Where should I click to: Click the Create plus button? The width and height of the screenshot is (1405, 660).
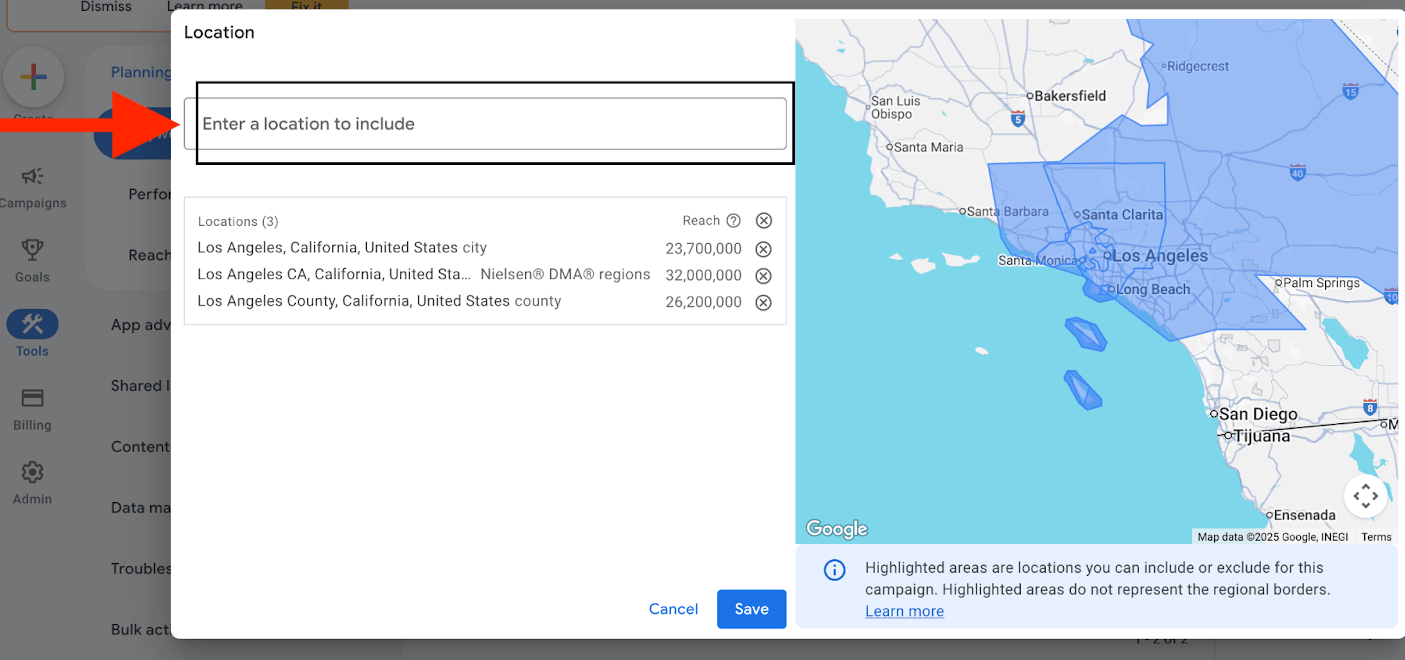point(33,77)
